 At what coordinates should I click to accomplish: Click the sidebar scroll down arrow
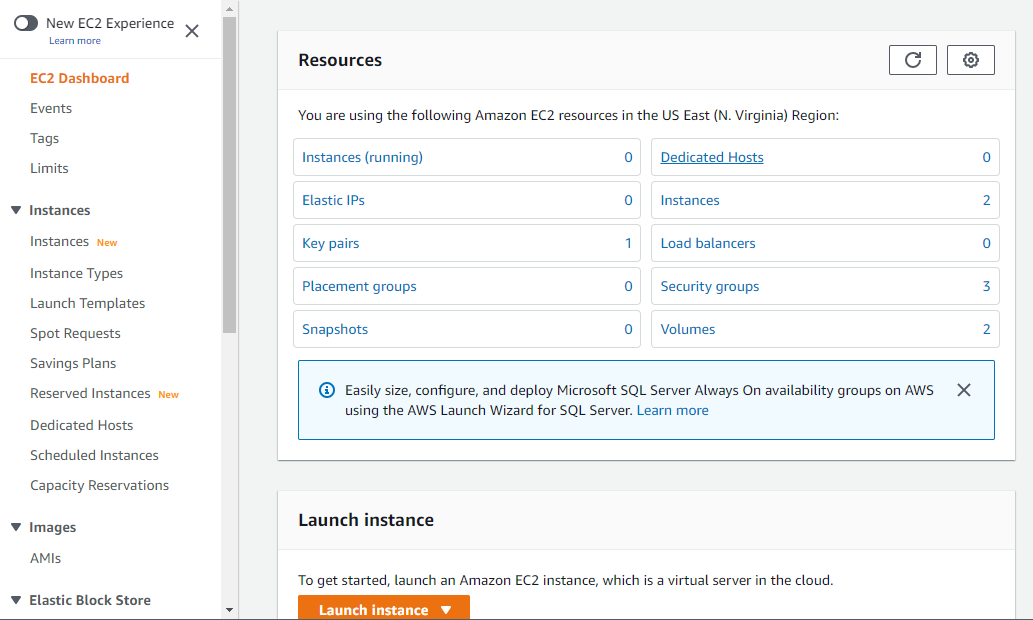pyautogui.click(x=229, y=609)
